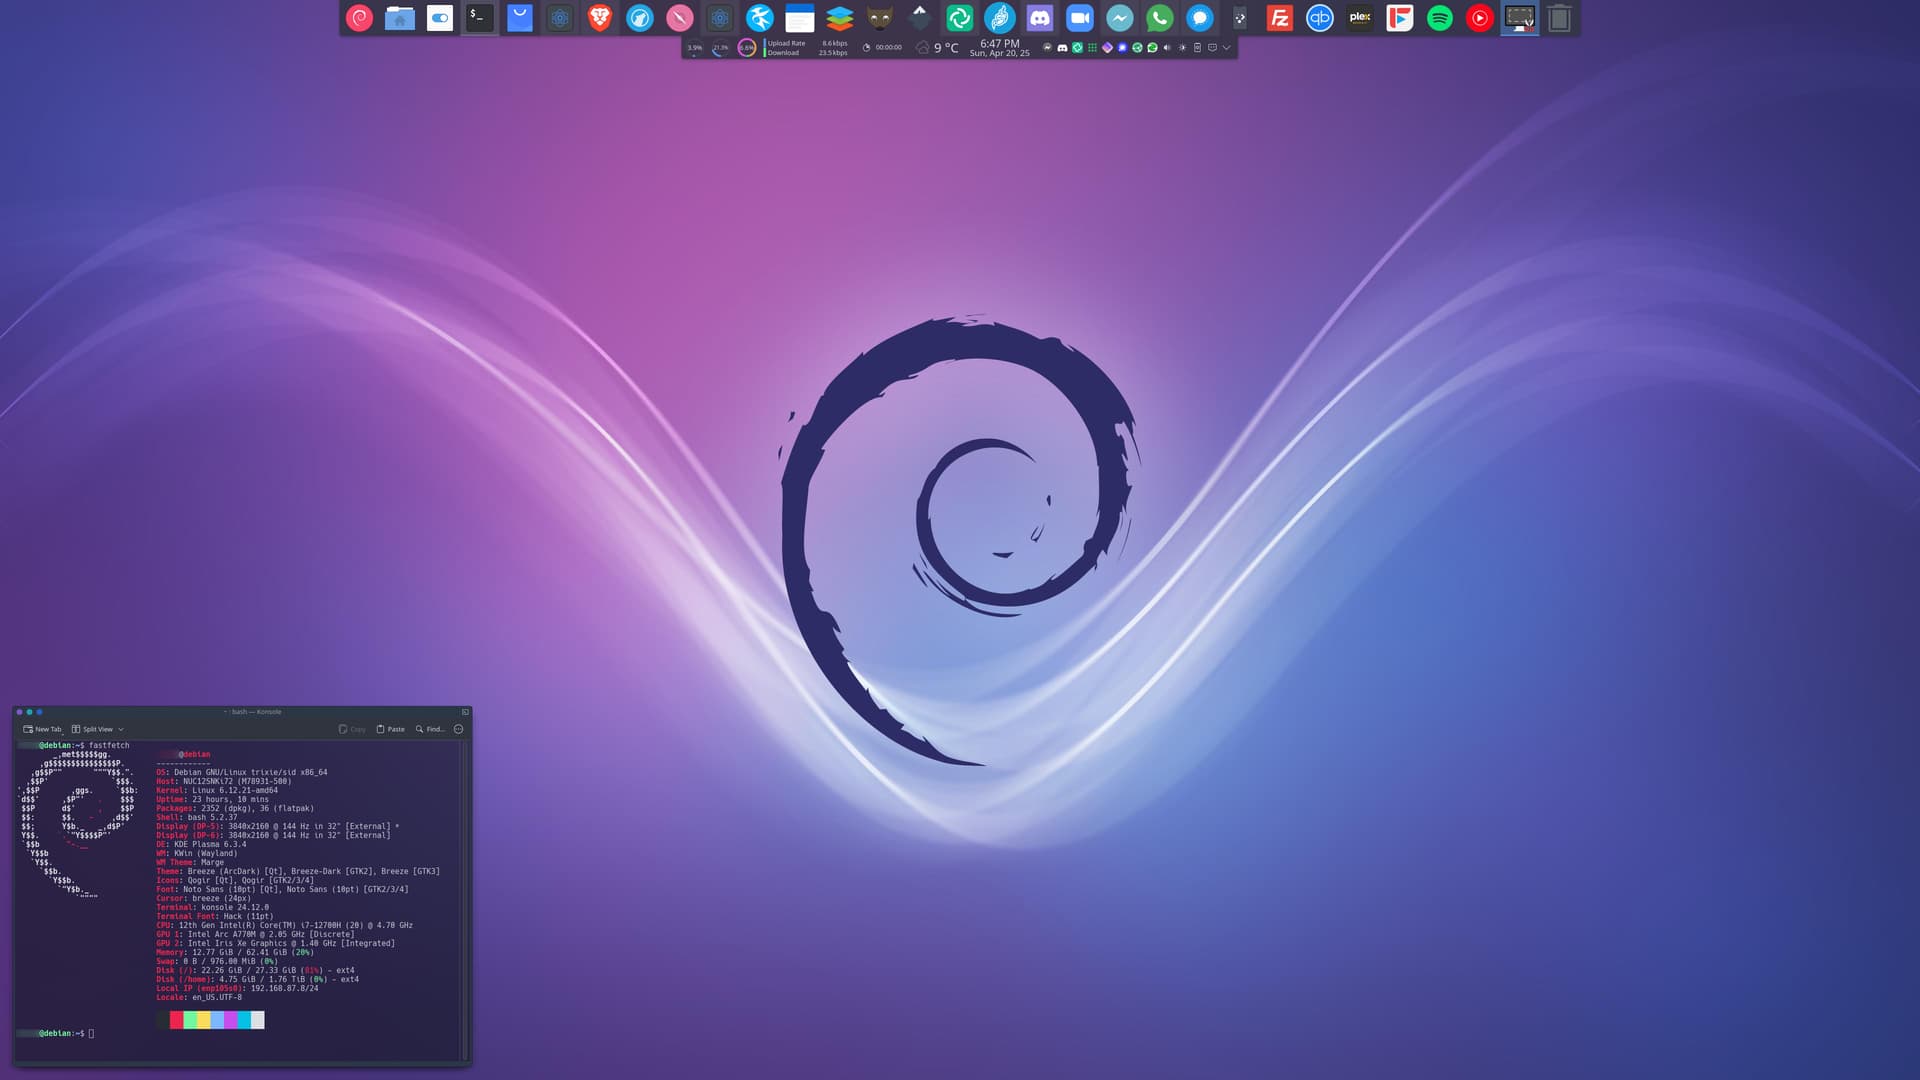Click the 'Locale: en_US.UTF-8' line
This screenshot has width=1920, height=1080.
click(199, 997)
